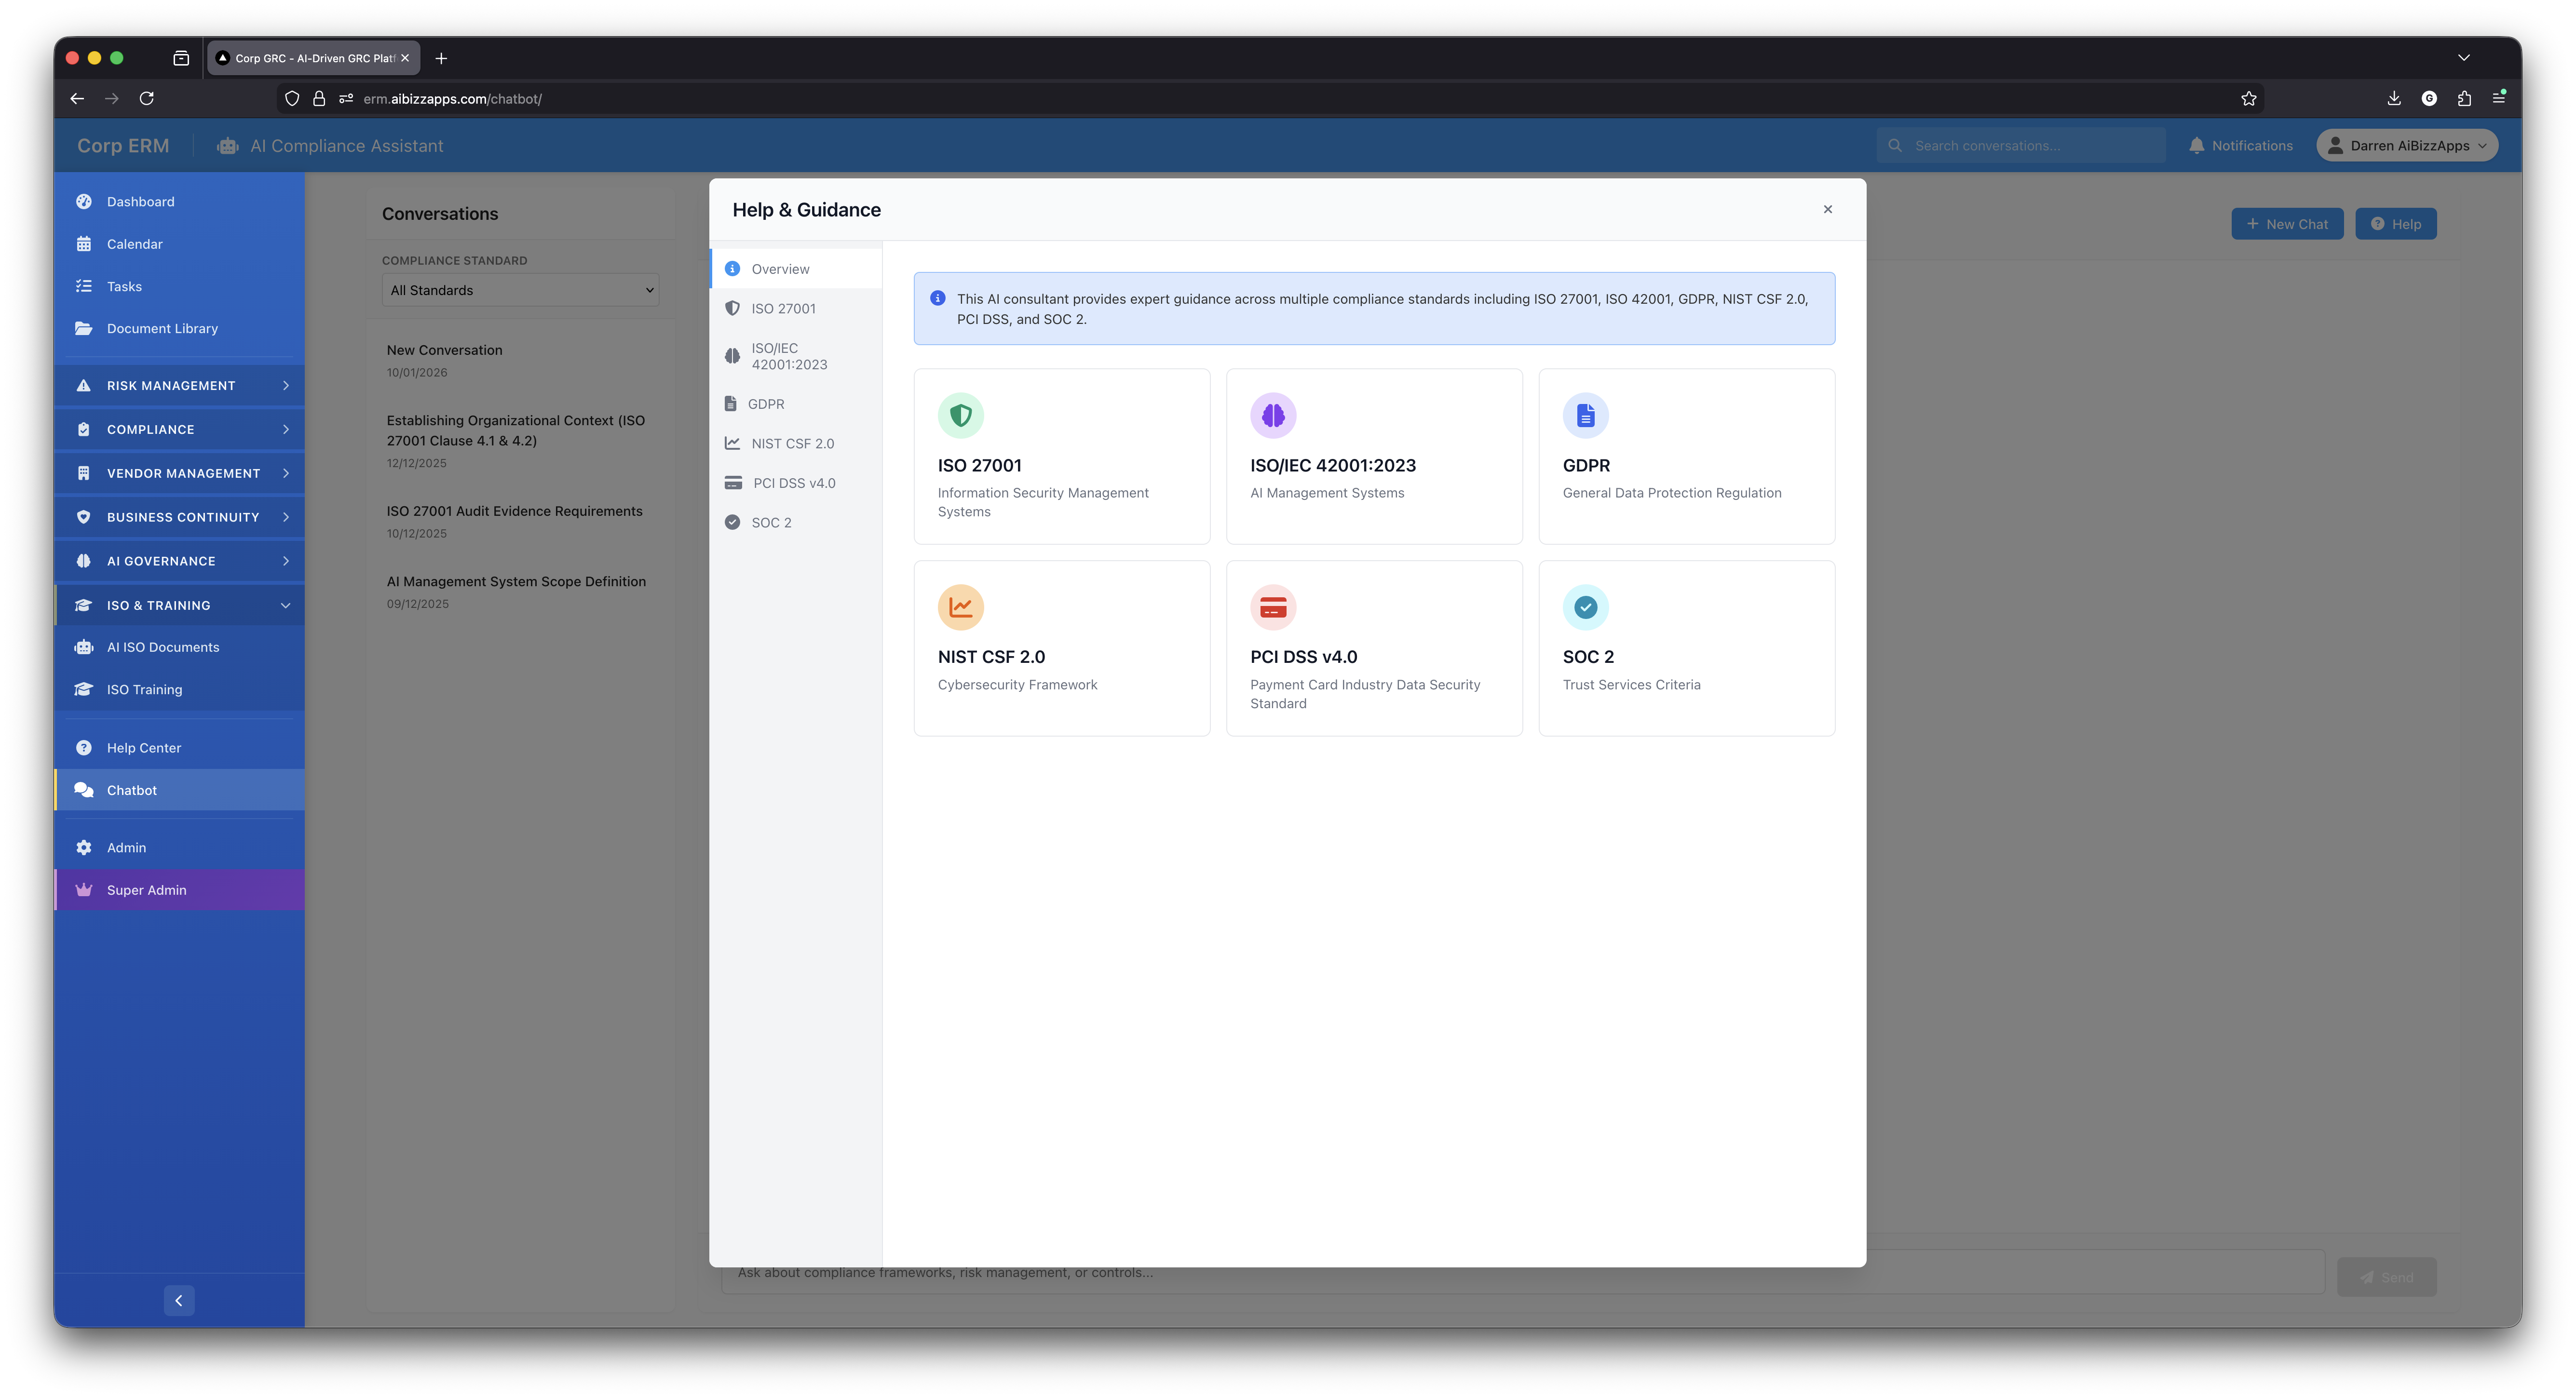Click the Search conversations field
The height and width of the screenshot is (1399, 2576).
click(x=2030, y=146)
